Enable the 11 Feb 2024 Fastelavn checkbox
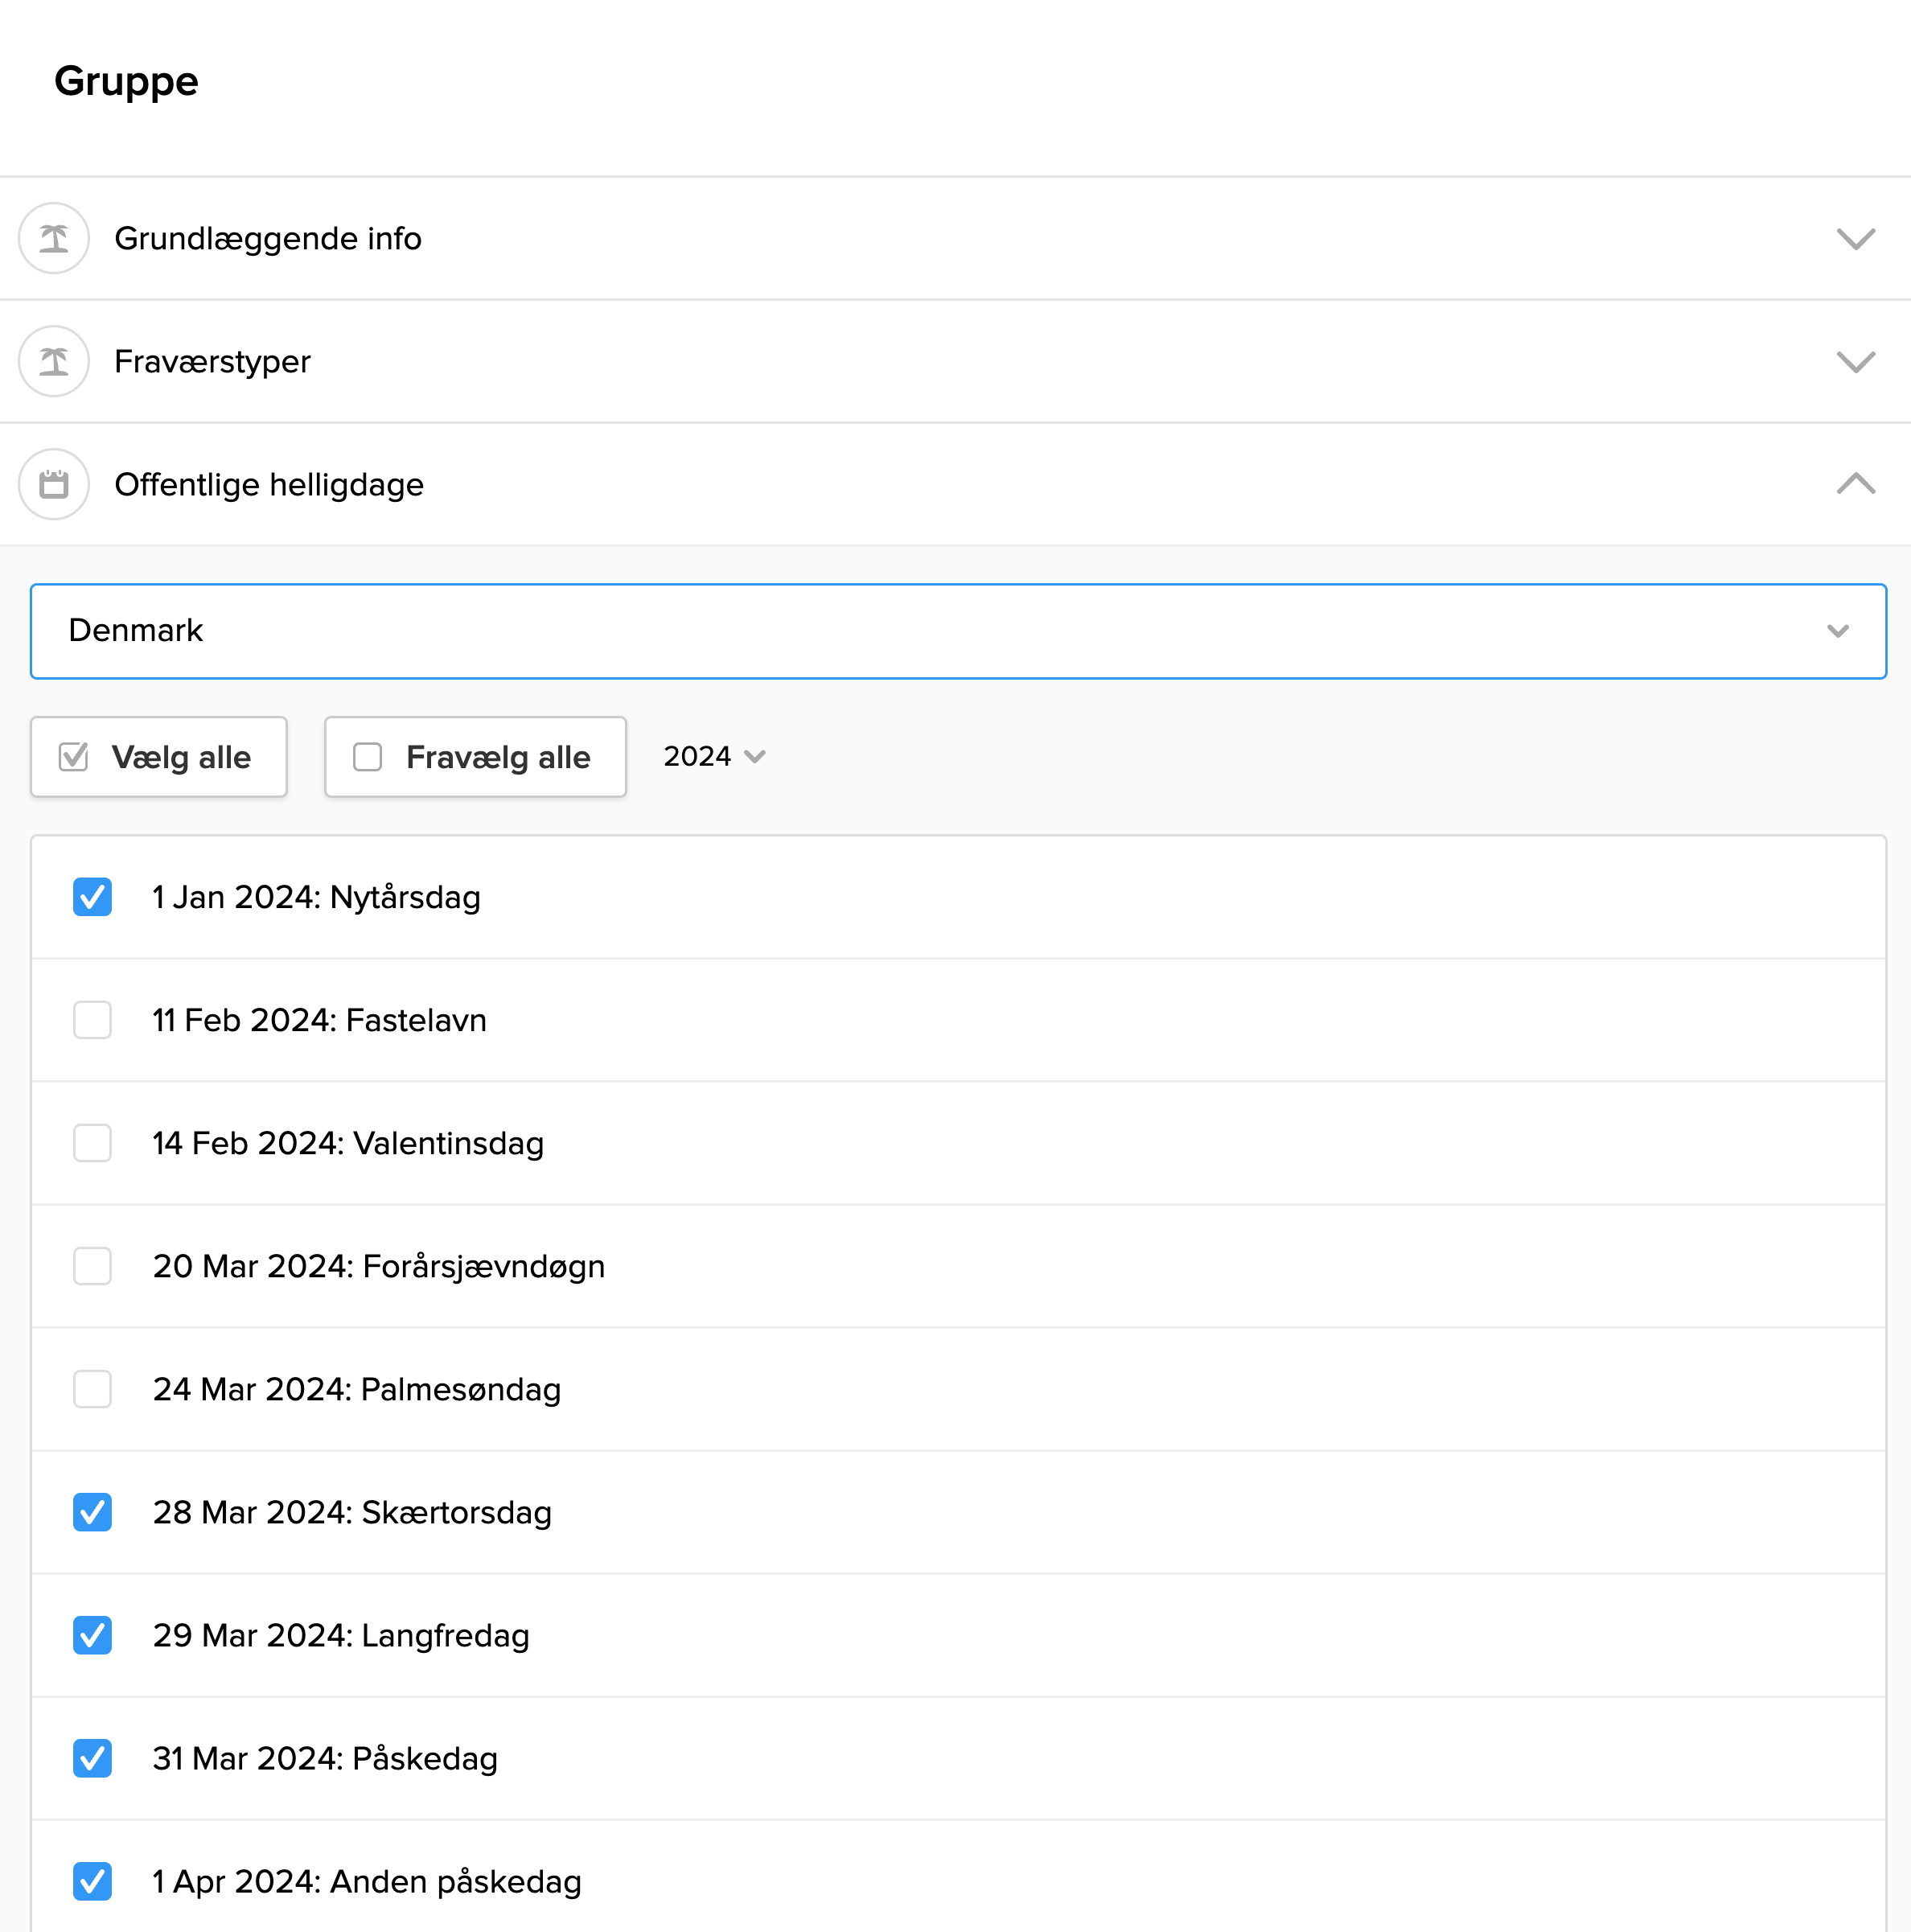This screenshot has height=1932, width=1911. pyautogui.click(x=92, y=1020)
